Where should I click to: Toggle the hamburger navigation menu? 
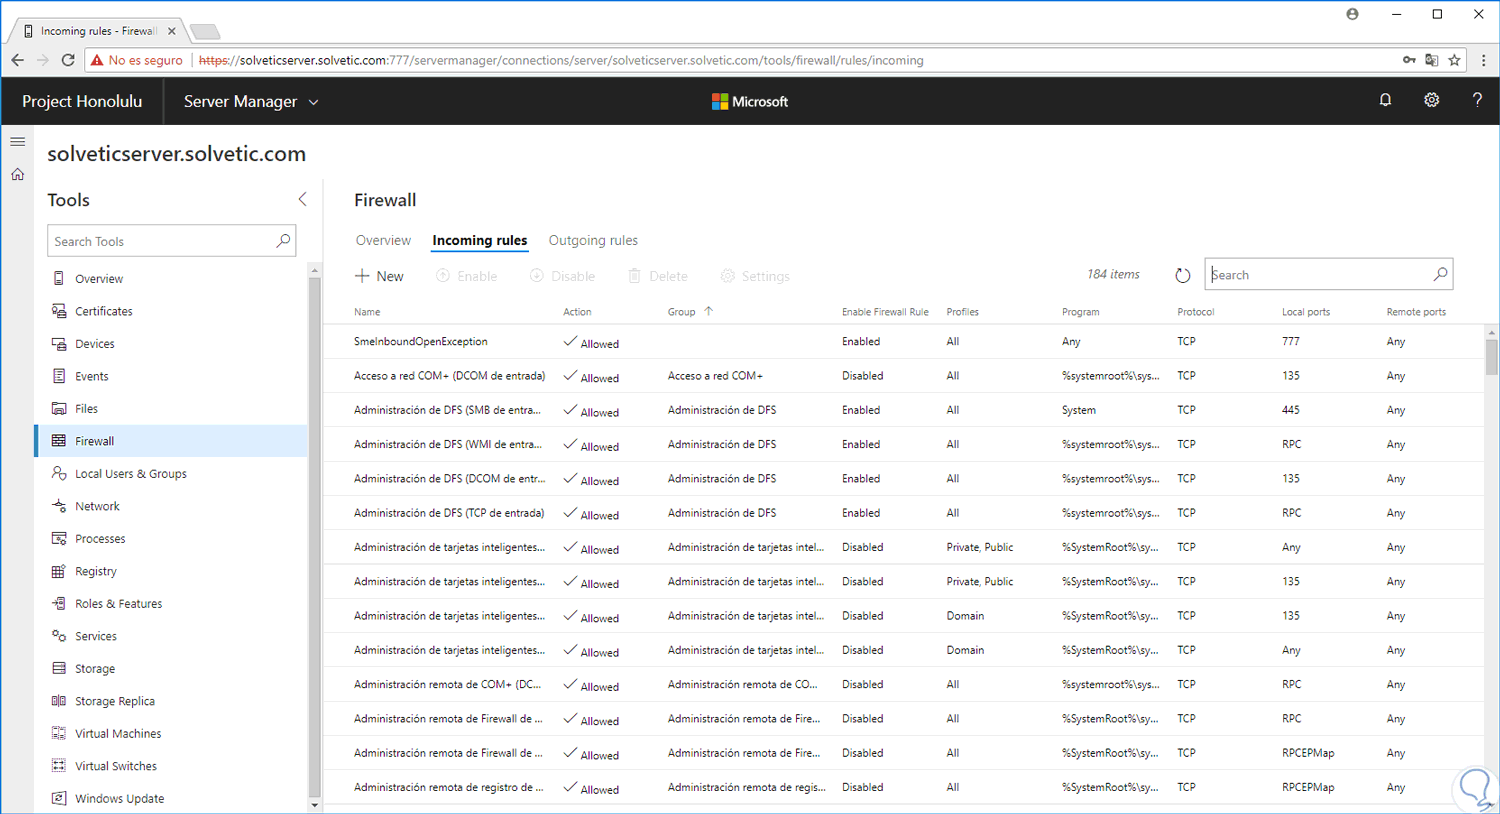coord(18,142)
